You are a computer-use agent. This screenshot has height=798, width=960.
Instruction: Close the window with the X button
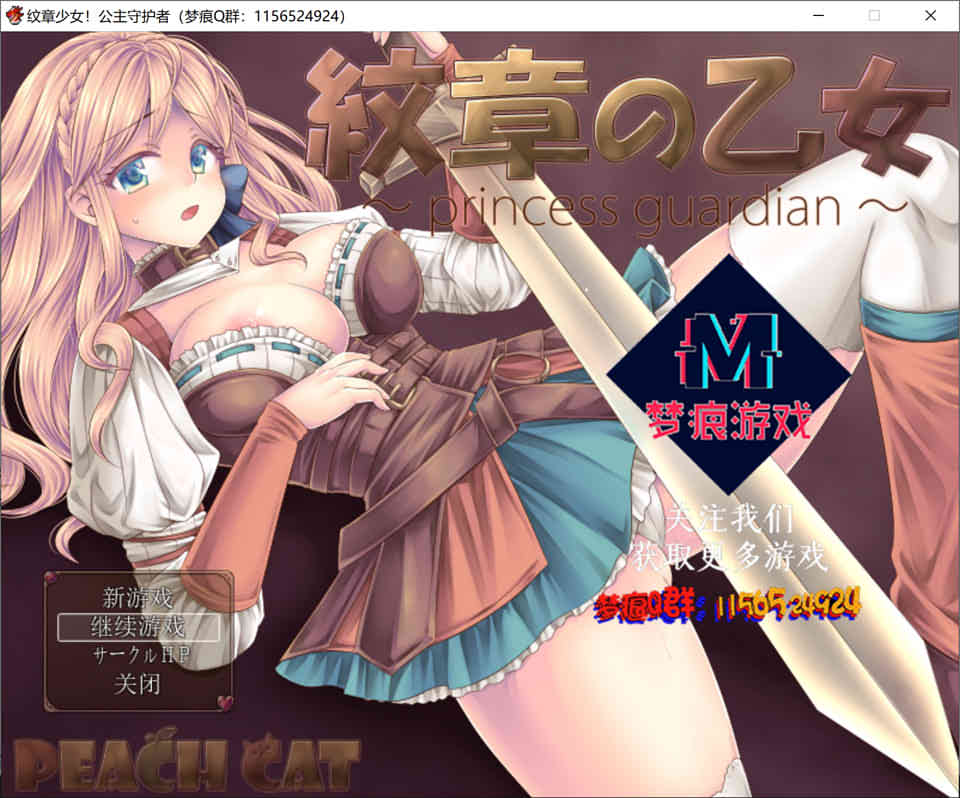pyautogui.click(x=929, y=15)
